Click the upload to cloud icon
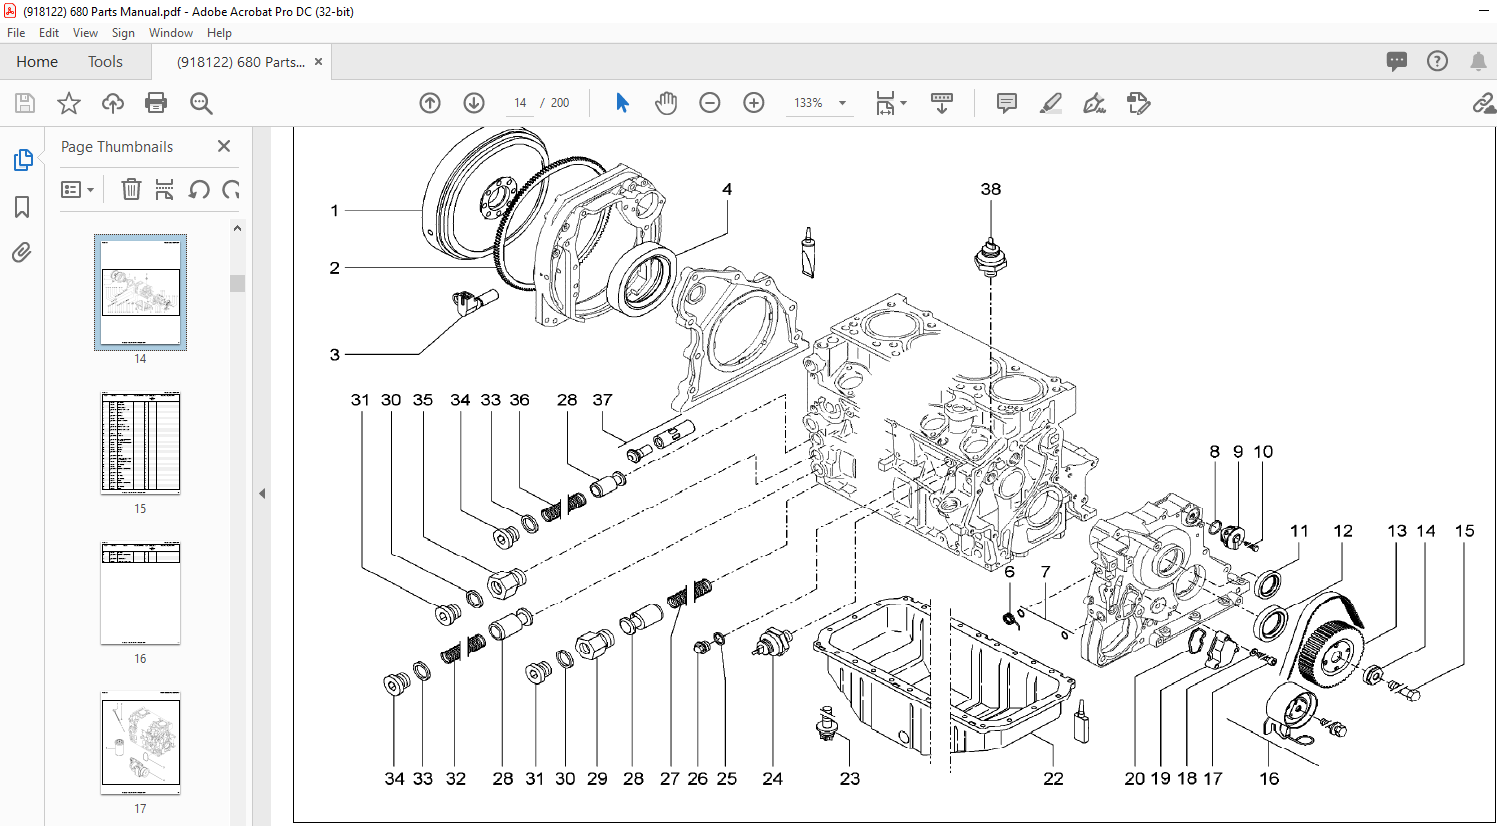Screen dimensions: 1497x826 [113, 103]
